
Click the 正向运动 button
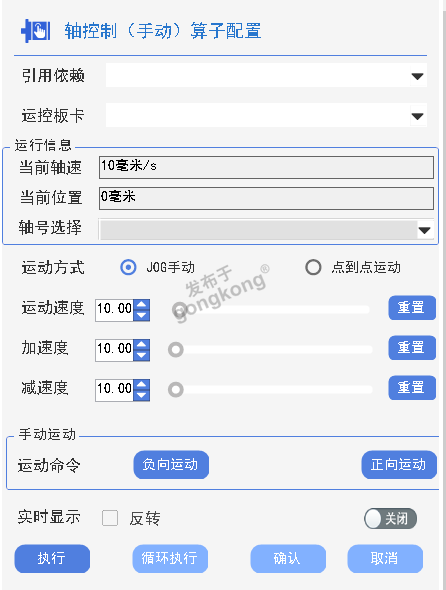tap(399, 465)
